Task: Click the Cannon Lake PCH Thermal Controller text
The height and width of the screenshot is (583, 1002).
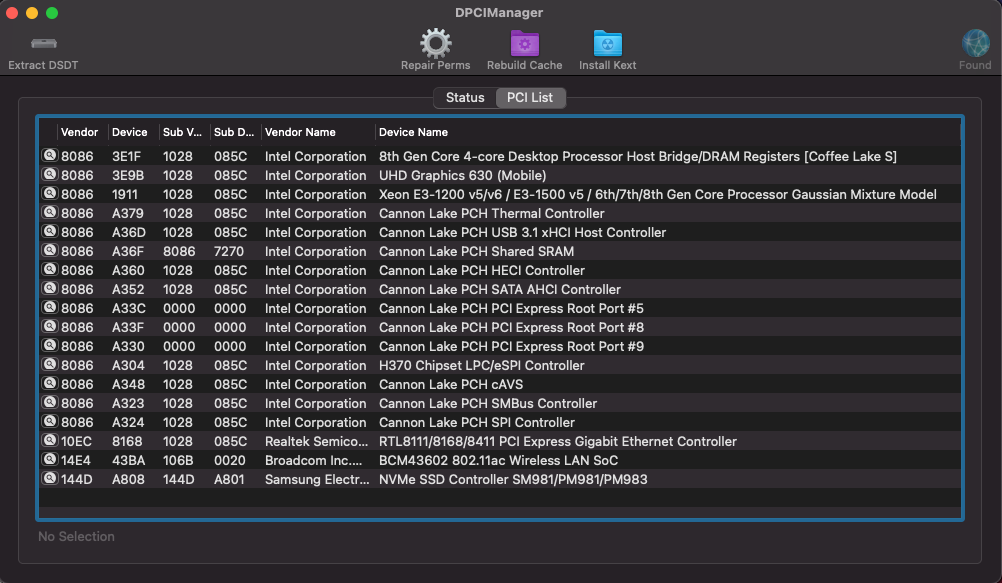Action: (491, 214)
